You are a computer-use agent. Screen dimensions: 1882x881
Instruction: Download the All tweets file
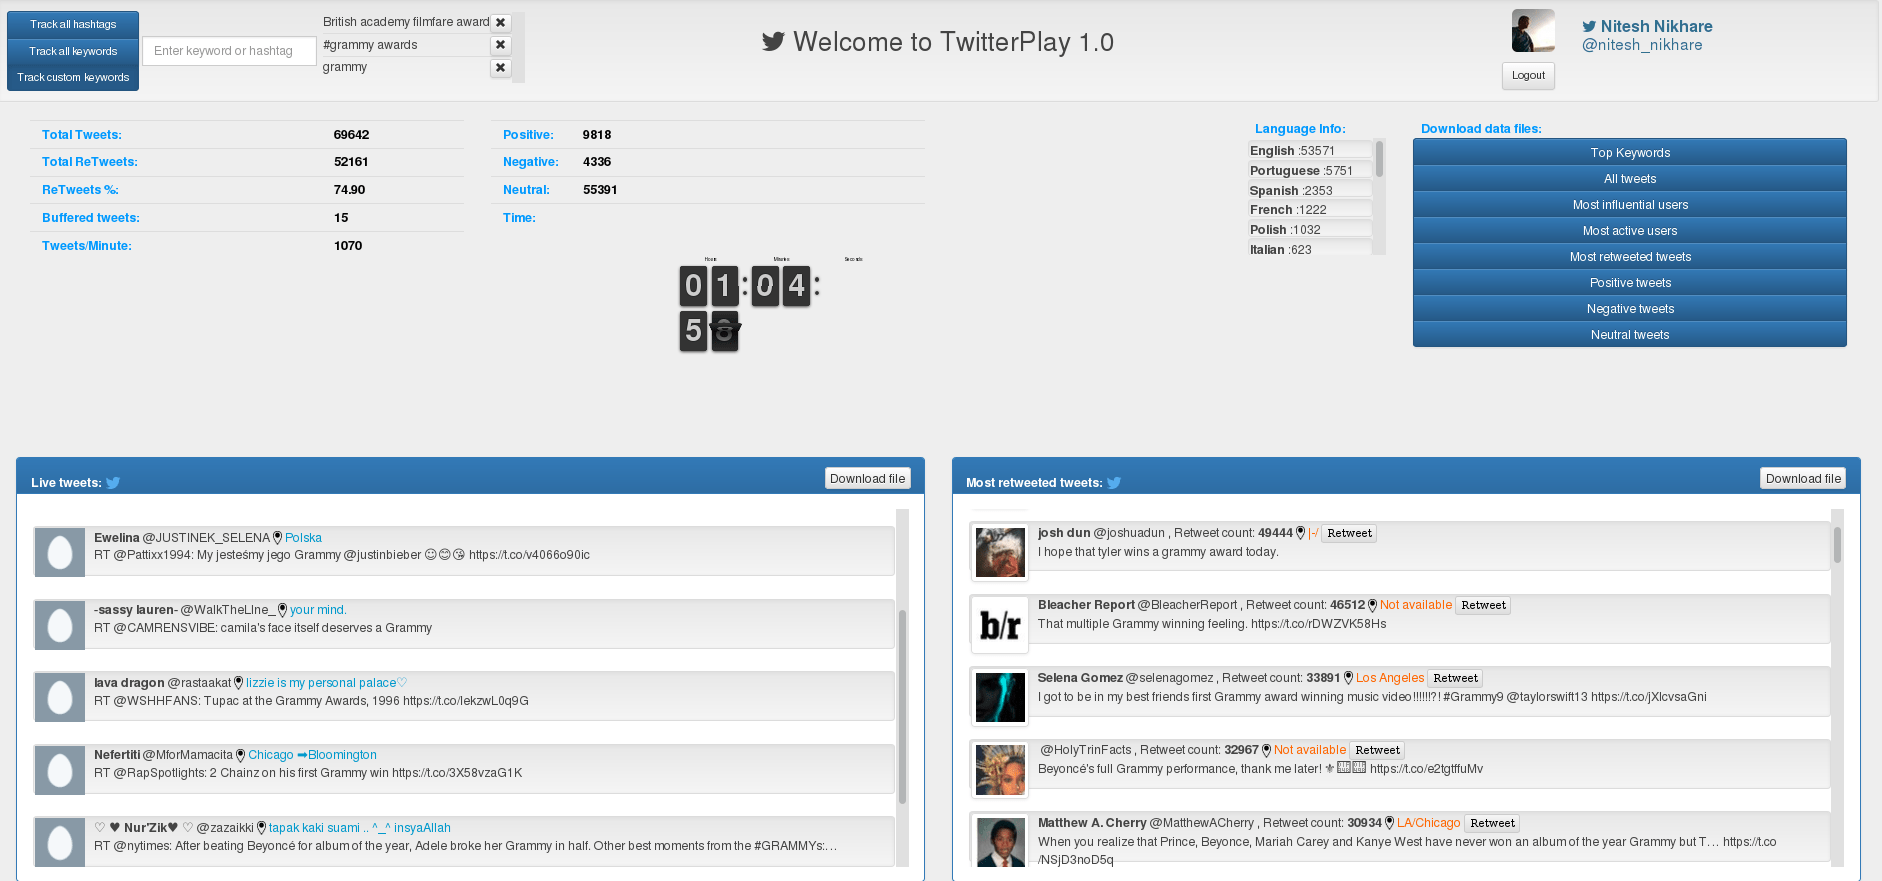[1630, 179]
